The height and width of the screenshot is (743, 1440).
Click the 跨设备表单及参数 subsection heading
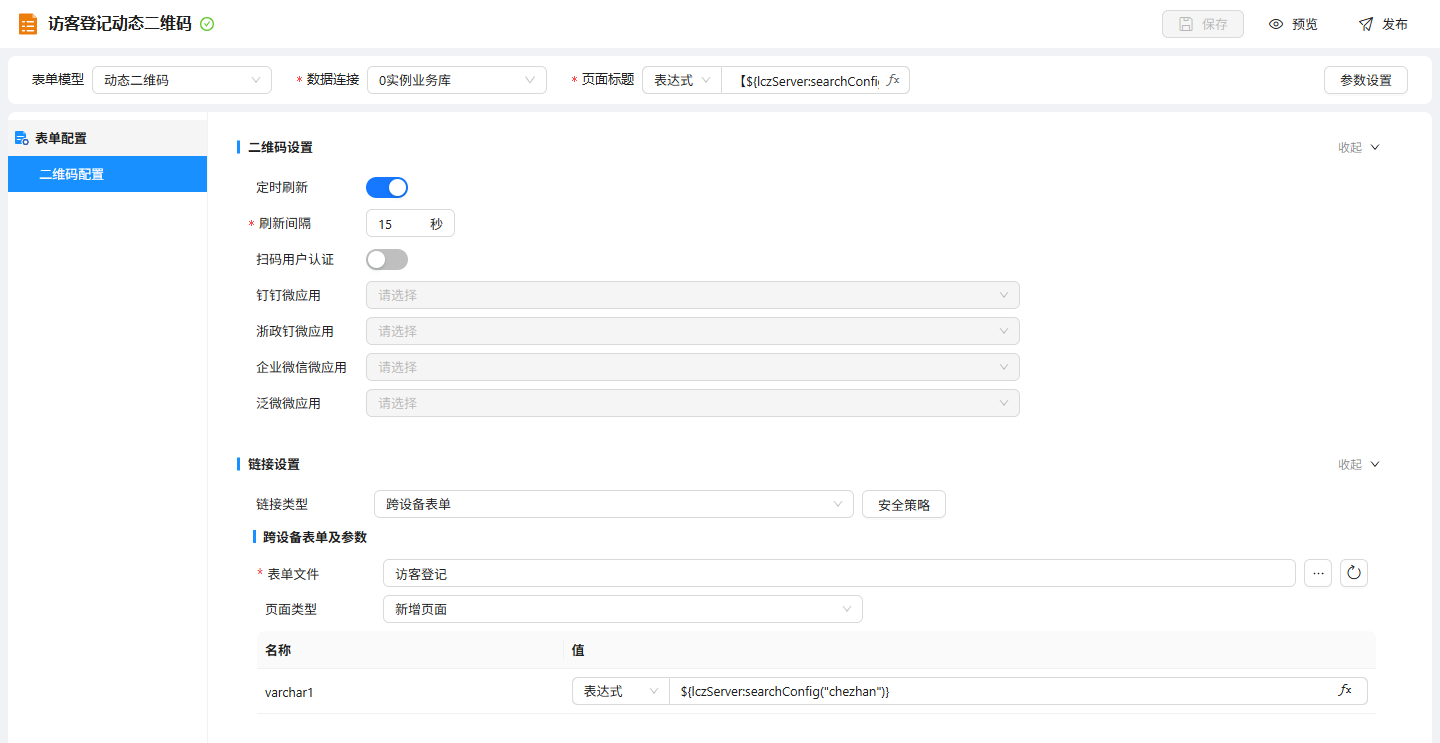(315, 537)
